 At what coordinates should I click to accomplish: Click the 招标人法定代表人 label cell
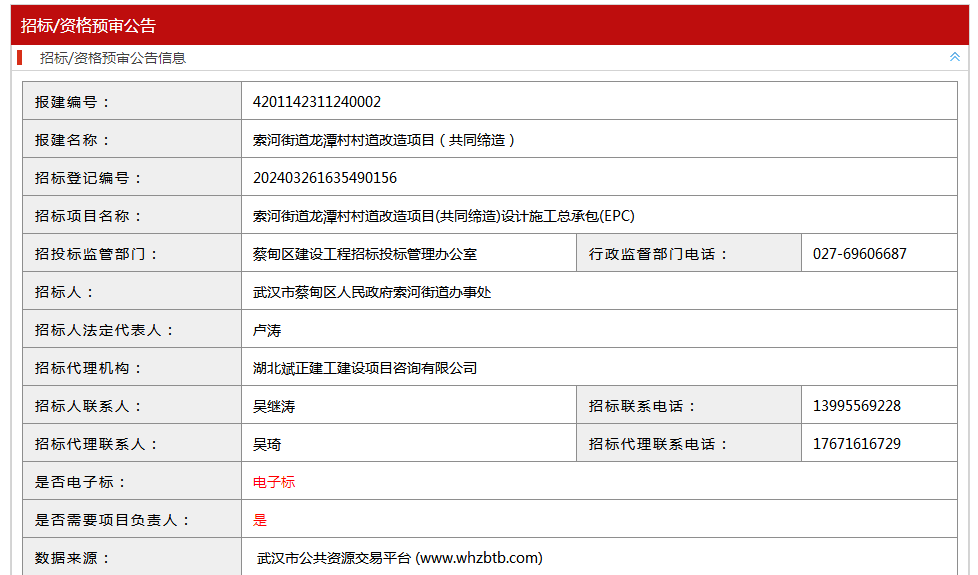point(132,329)
